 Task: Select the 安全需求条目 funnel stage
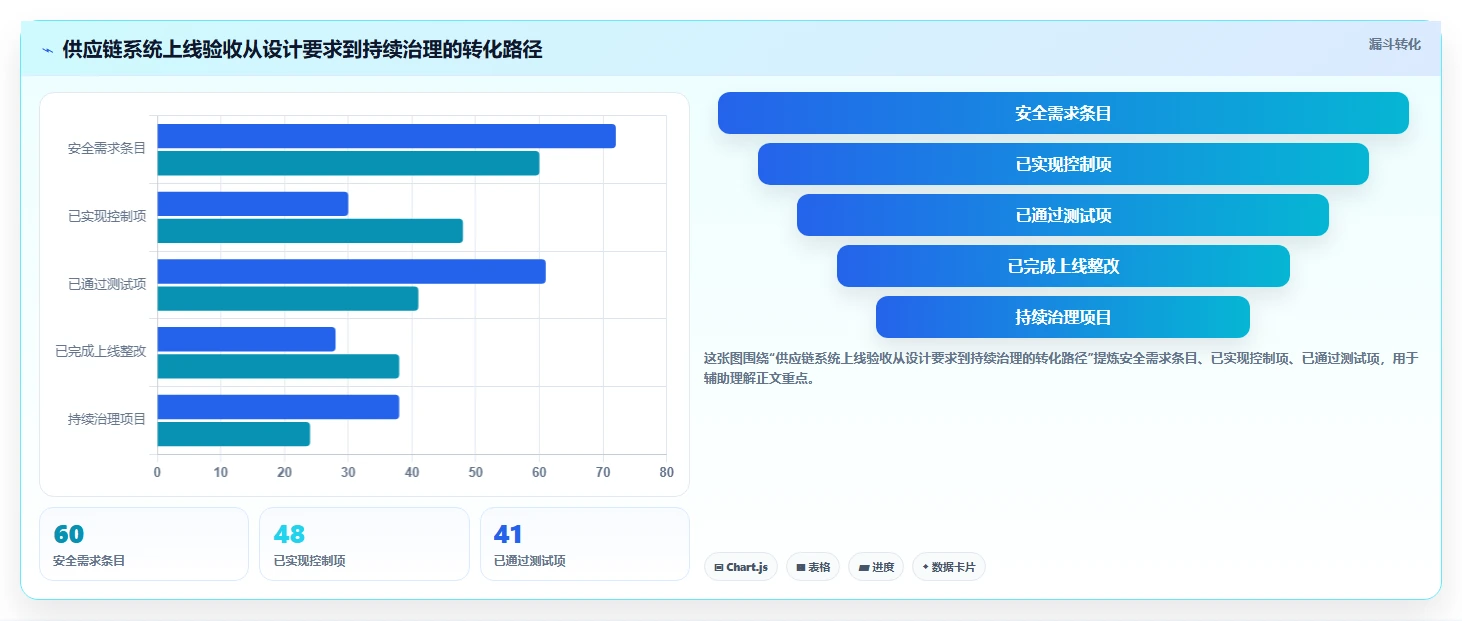(1063, 113)
